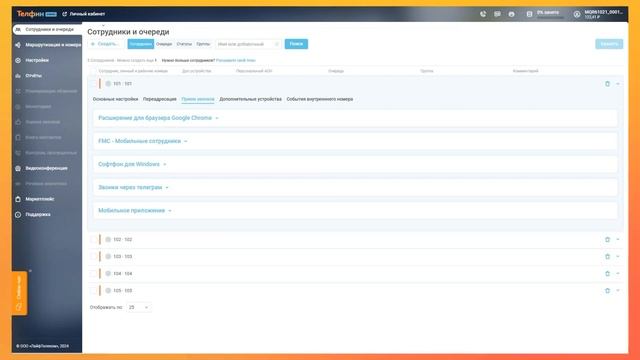Viewport: 640px width, 360px height.
Task: Delete employee 102 with trash icon
Action: point(607,240)
